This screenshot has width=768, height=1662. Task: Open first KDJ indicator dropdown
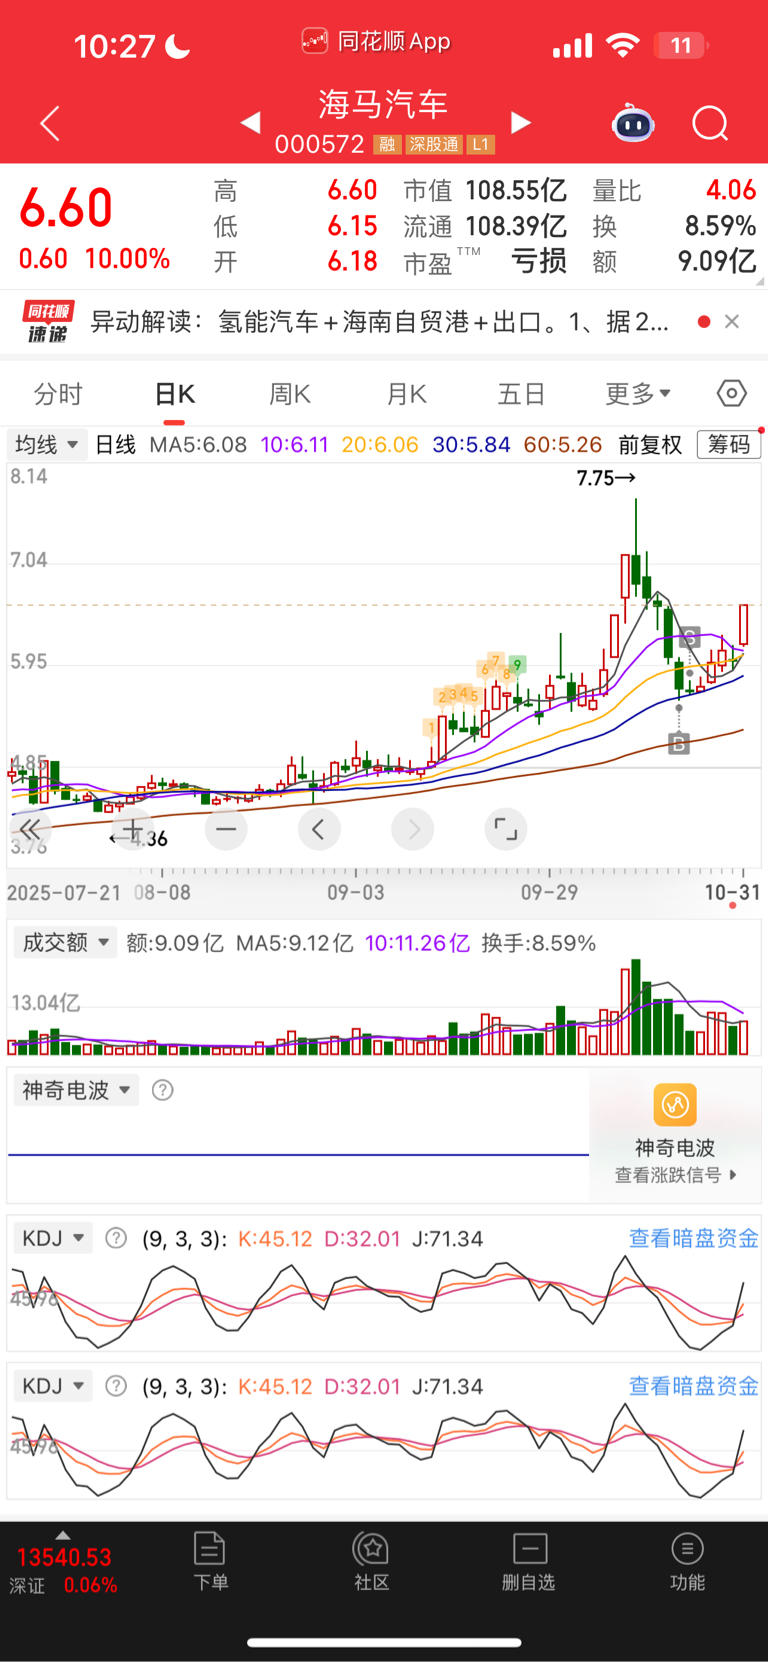[x=53, y=1238]
